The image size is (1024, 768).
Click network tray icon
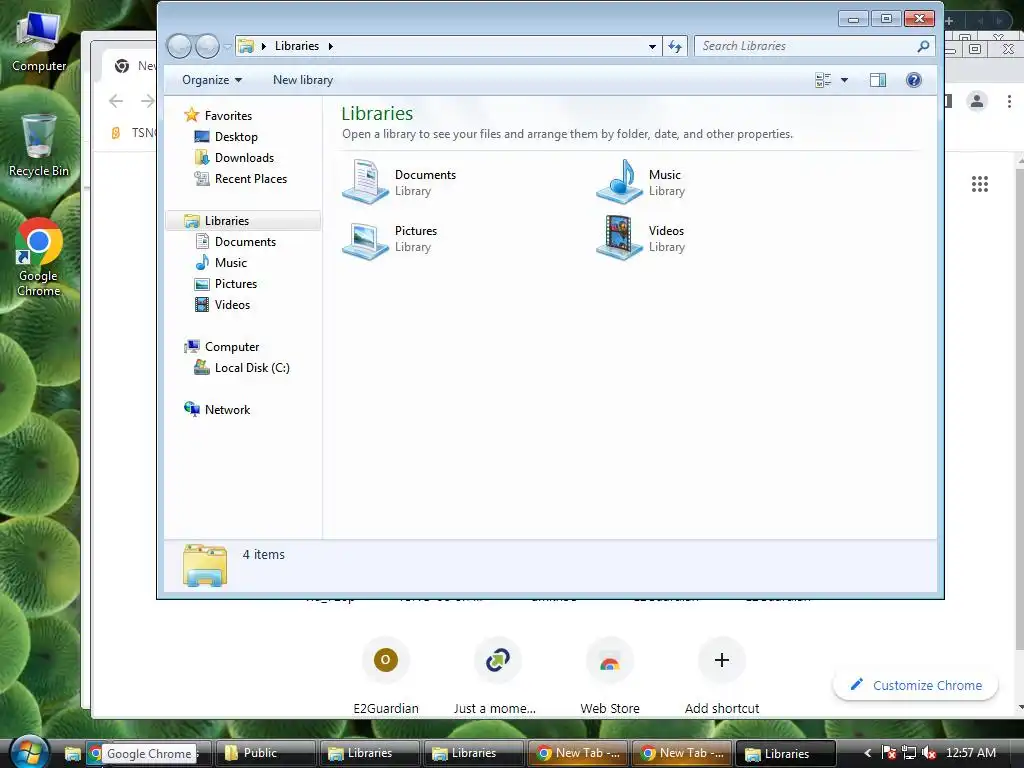click(x=908, y=753)
